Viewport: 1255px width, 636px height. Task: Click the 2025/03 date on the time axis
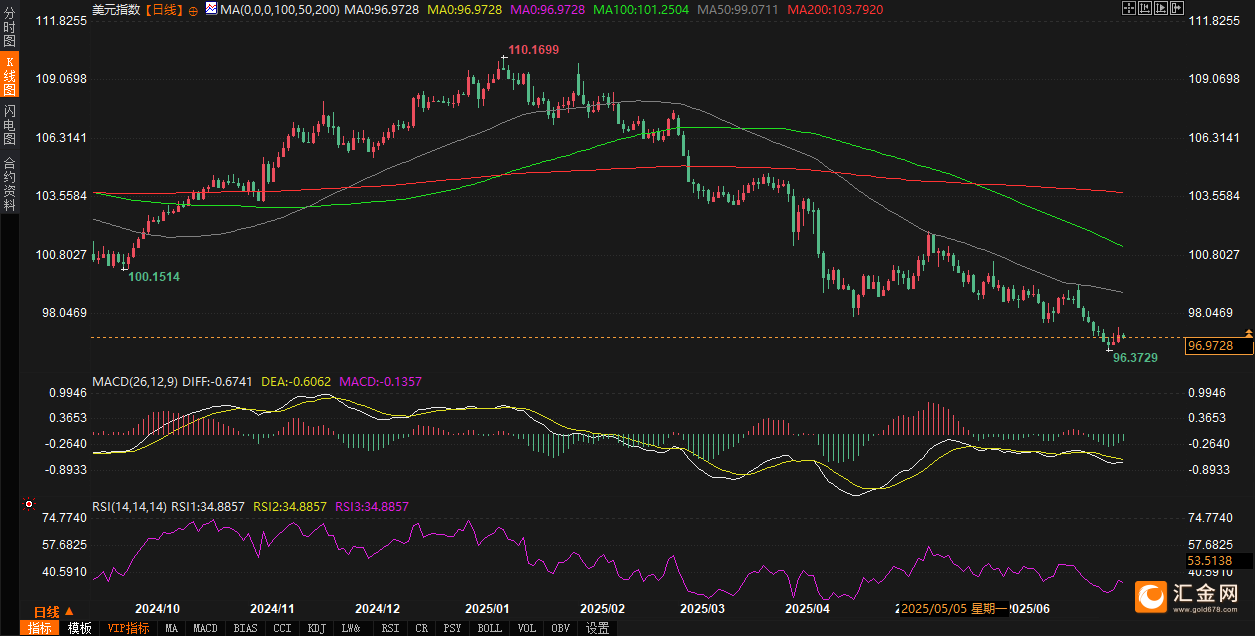pos(701,608)
